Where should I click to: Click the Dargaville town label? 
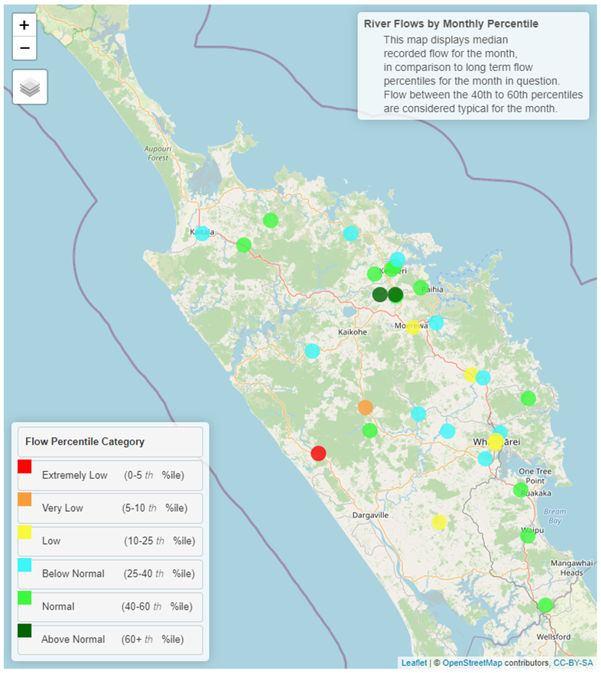coord(370,515)
